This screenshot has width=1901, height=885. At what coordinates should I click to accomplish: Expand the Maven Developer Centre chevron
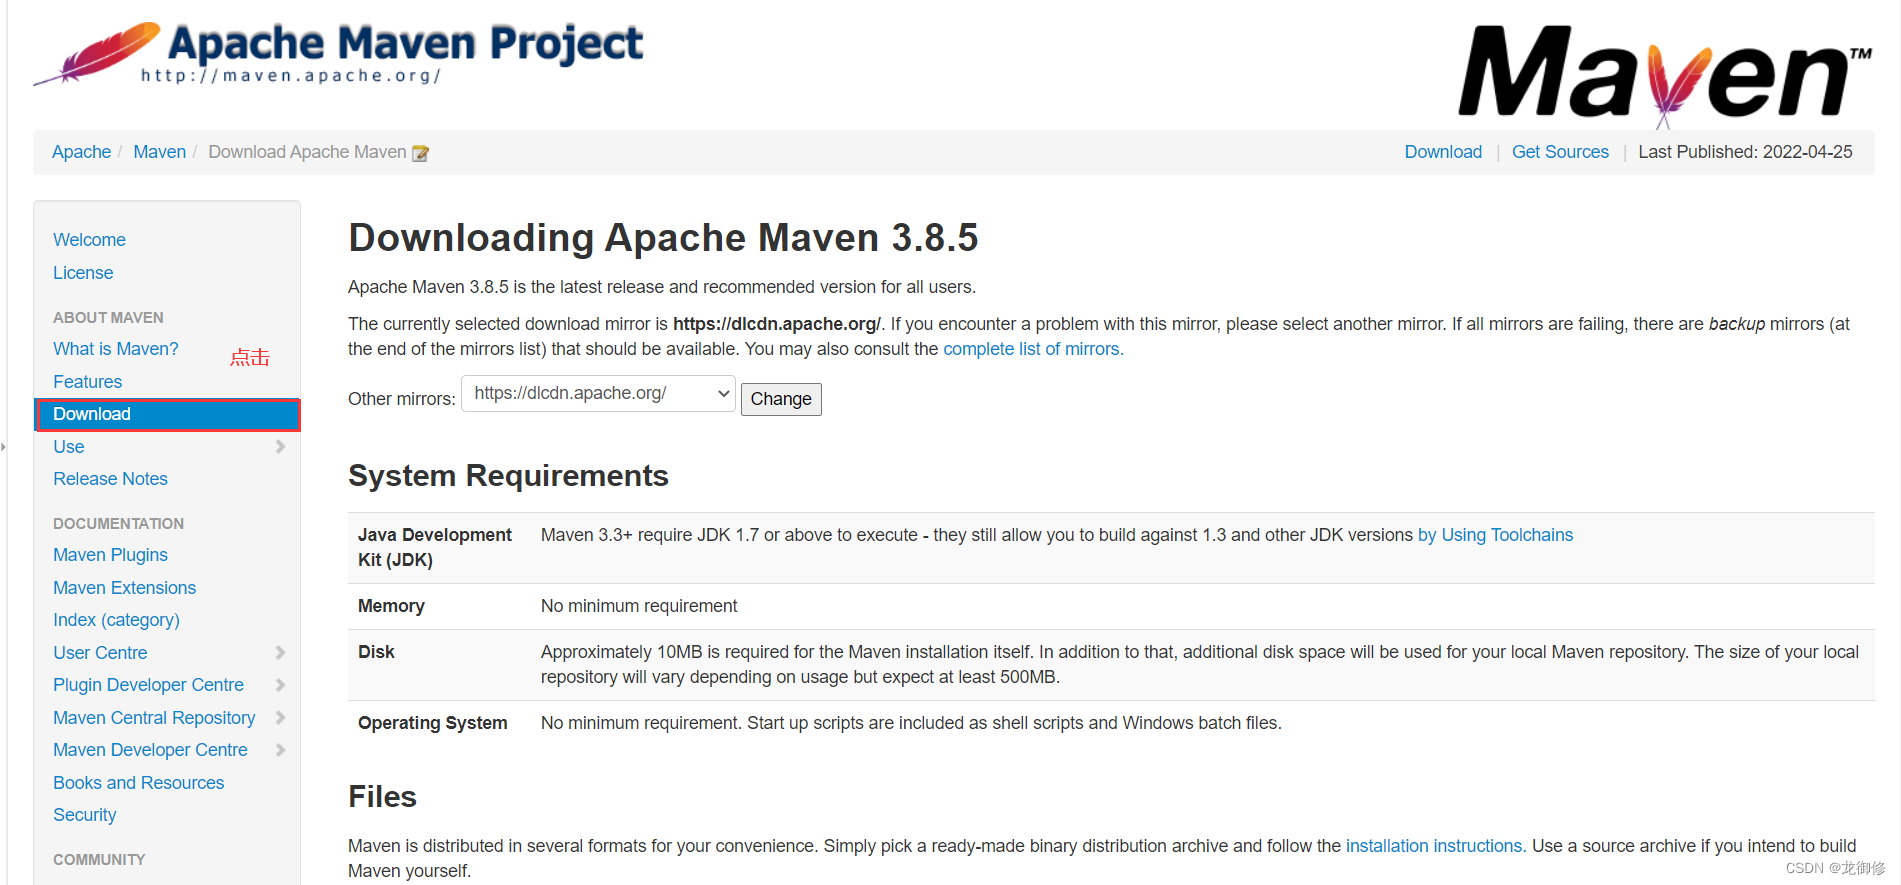280,750
